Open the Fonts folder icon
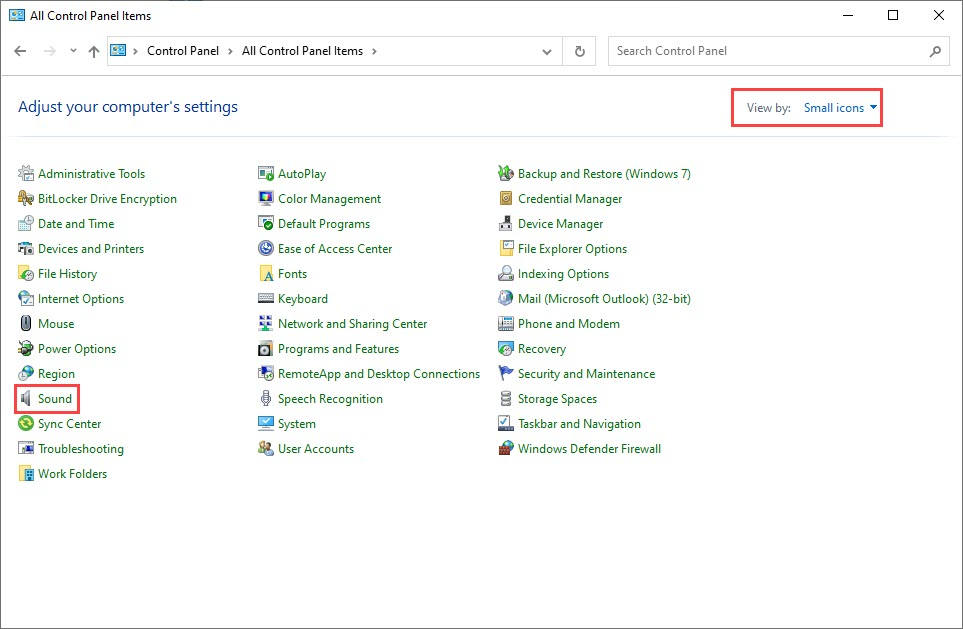This screenshot has height=629, width=963. [x=265, y=273]
